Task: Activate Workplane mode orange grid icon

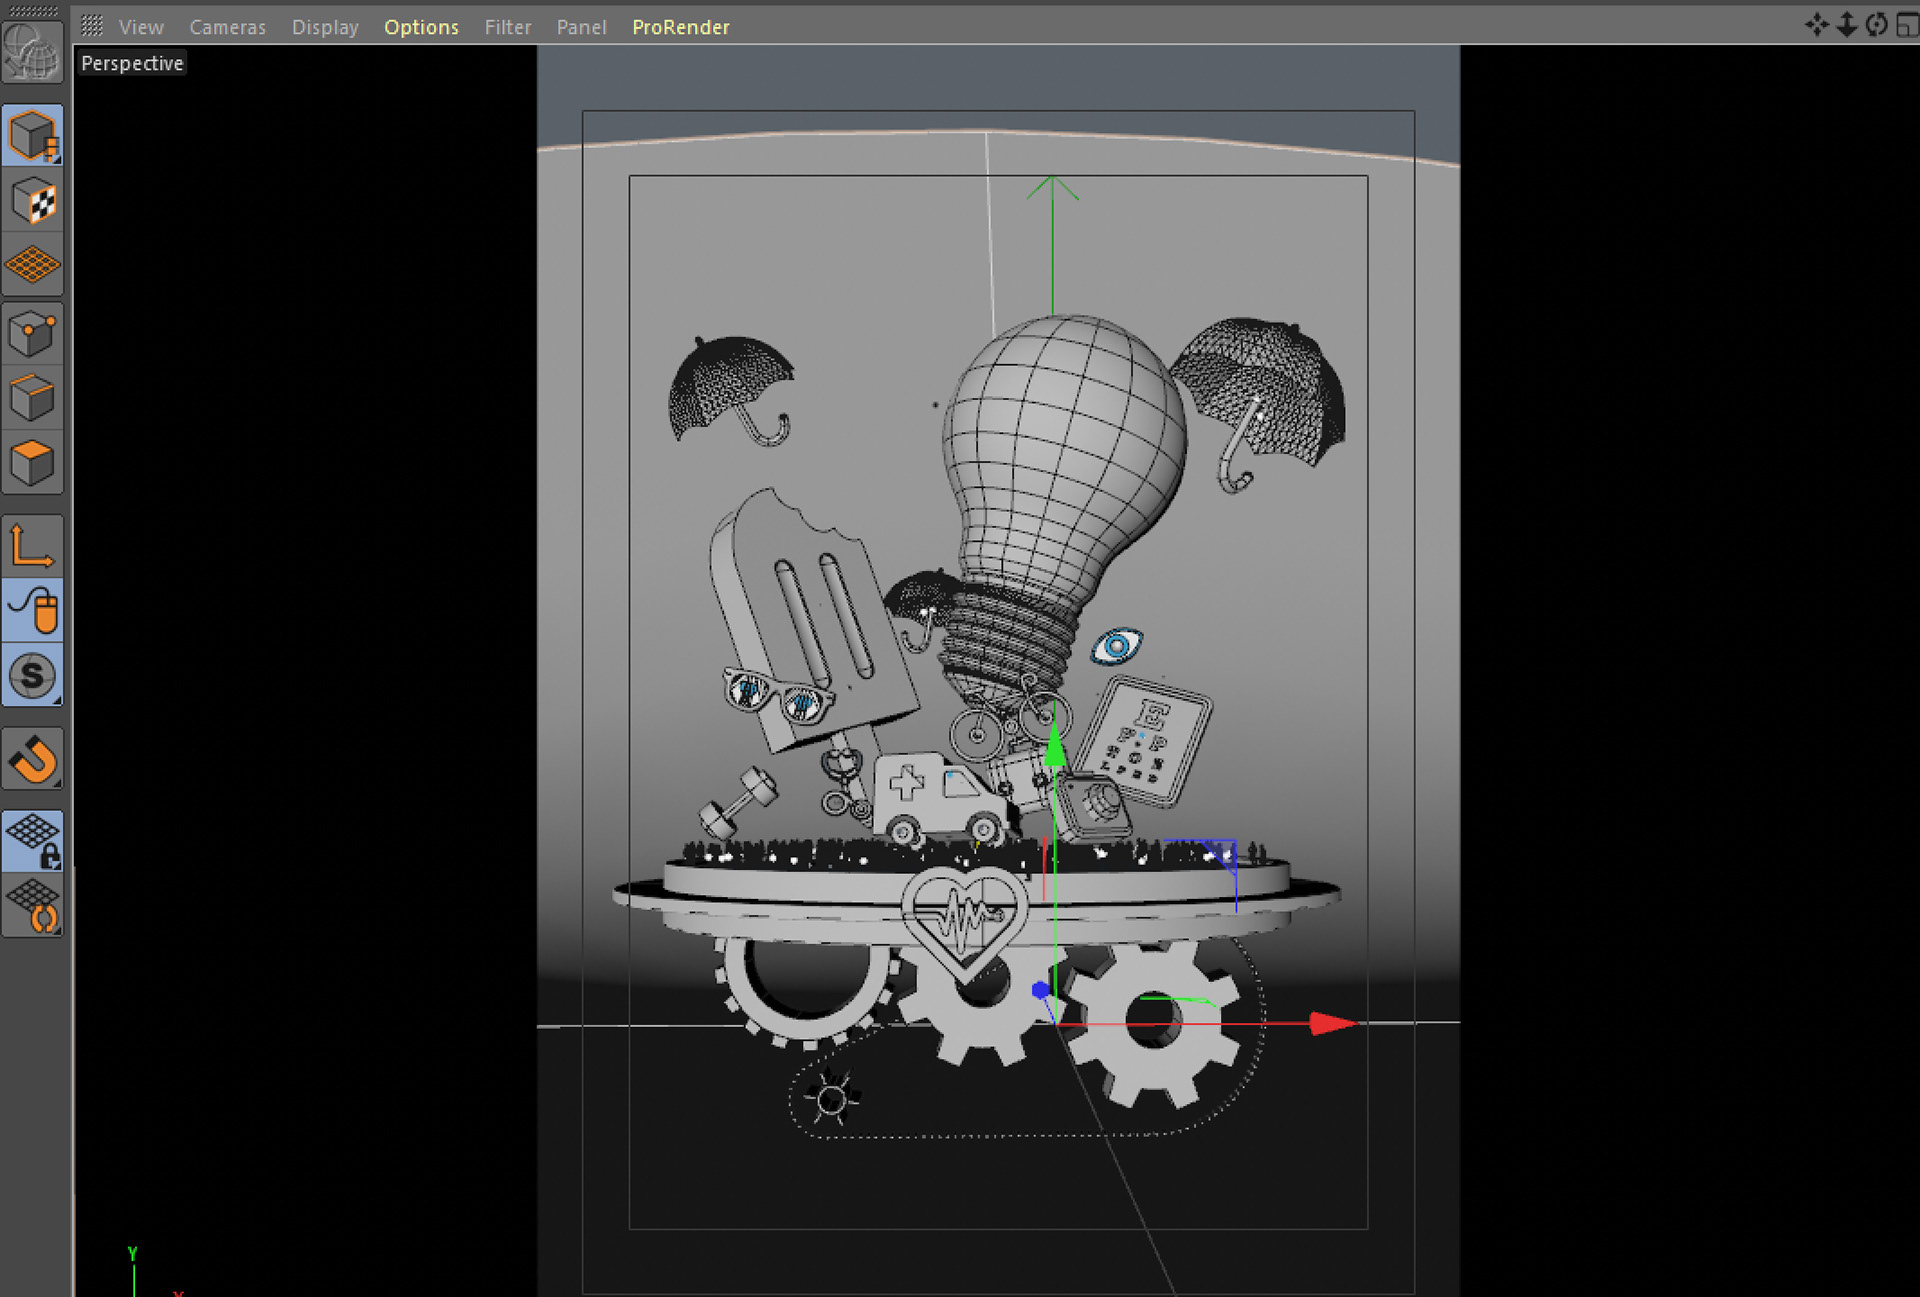Action: (x=32, y=265)
